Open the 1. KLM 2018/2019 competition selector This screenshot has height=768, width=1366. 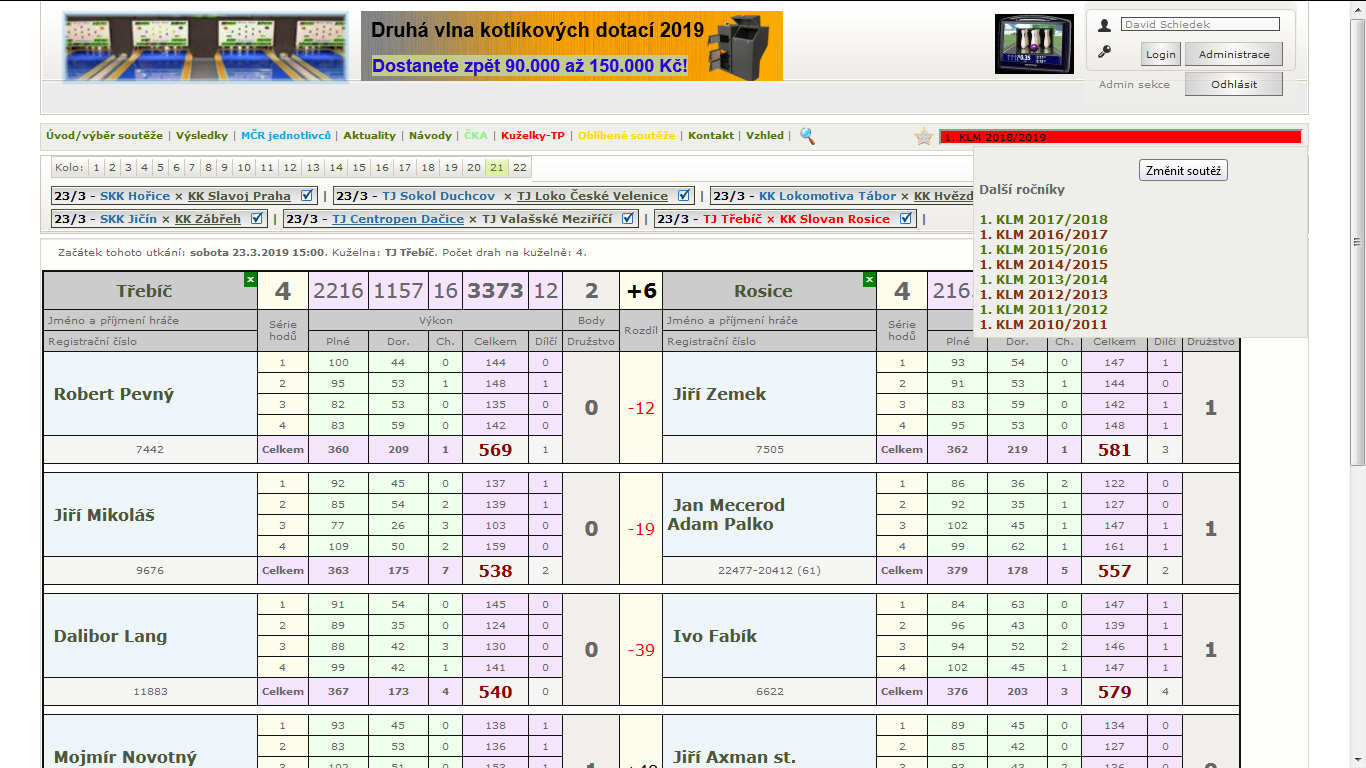coord(1121,137)
